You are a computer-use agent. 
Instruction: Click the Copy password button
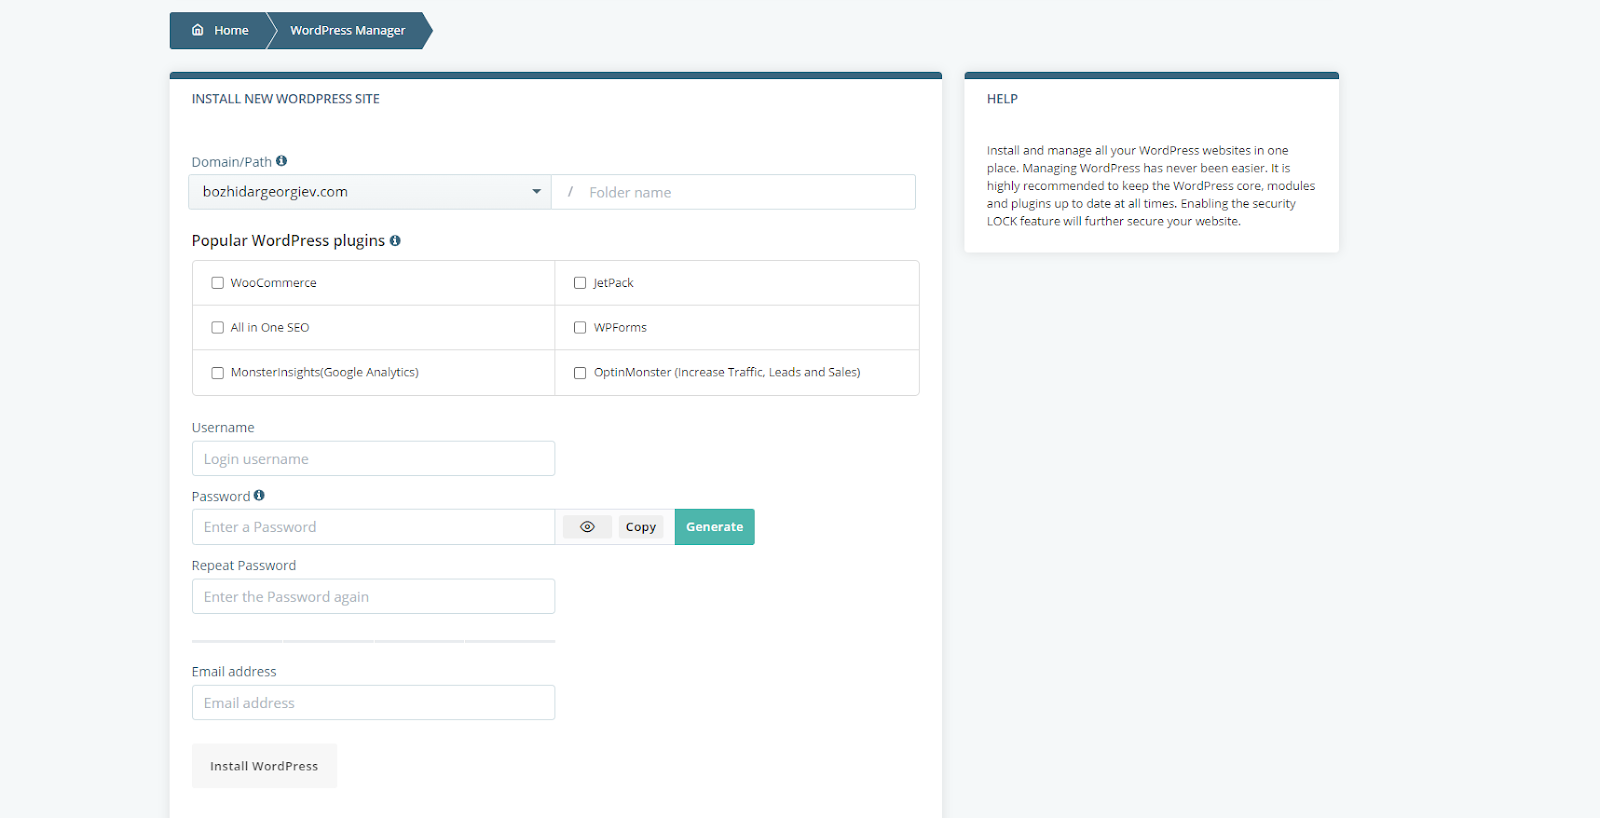[641, 527]
